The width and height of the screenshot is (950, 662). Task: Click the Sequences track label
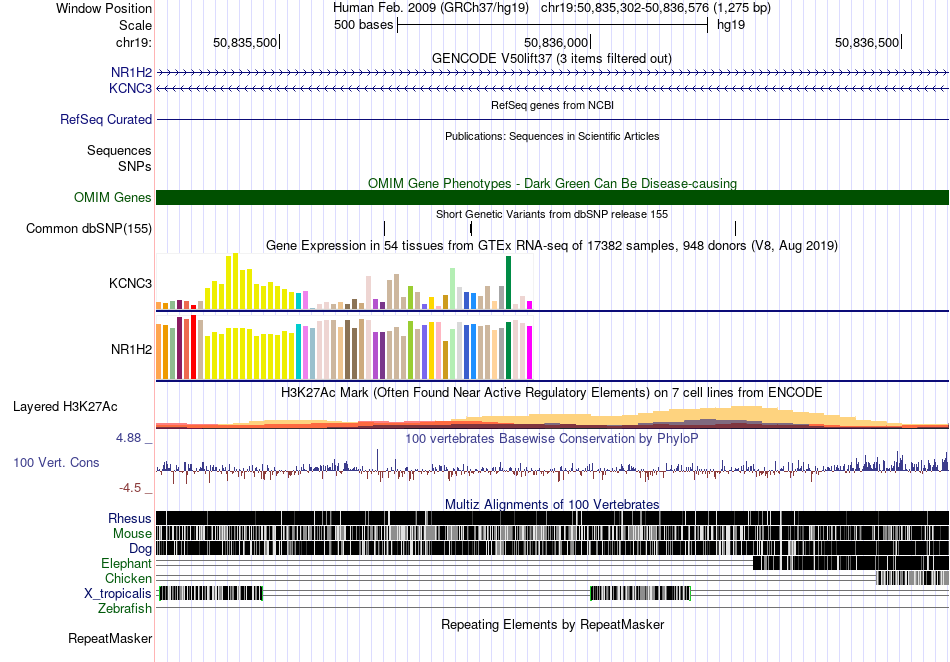point(119,150)
